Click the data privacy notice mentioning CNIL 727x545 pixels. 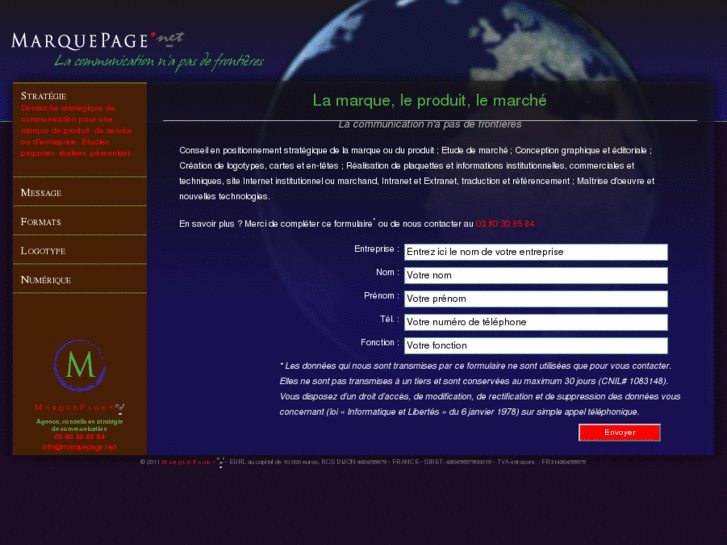pyautogui.click(x=480, y=389)
